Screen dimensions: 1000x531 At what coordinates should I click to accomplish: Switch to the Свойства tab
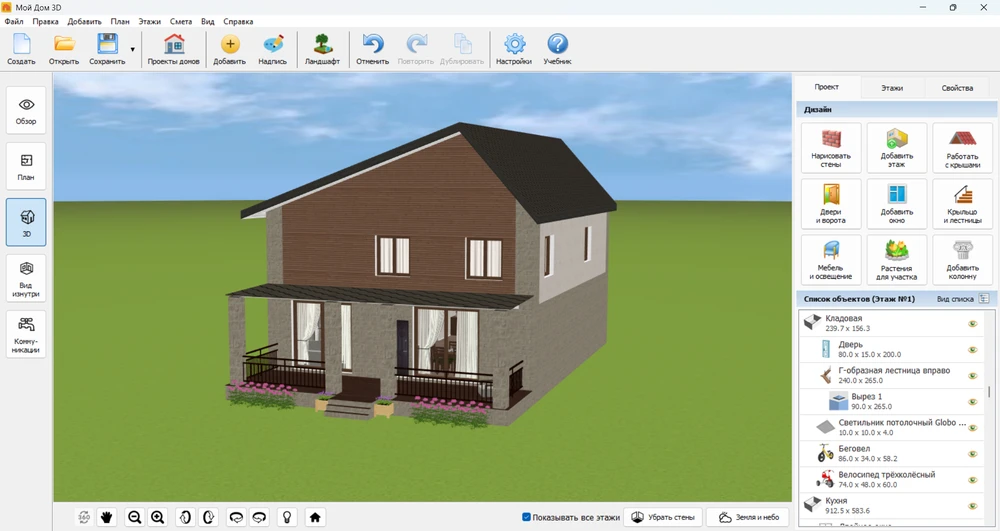pos(956,88)
